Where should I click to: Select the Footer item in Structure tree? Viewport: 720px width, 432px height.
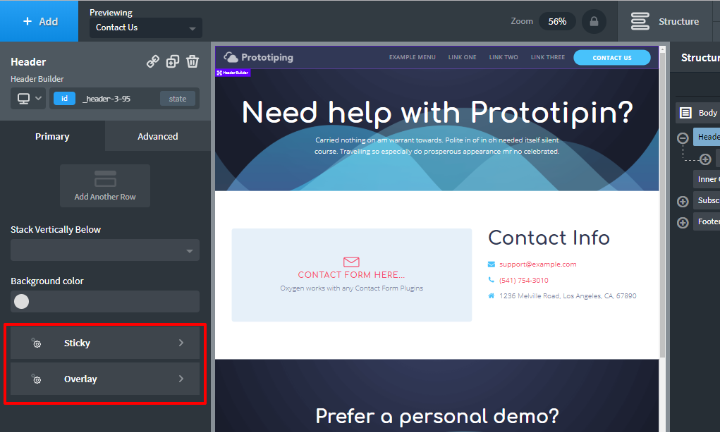tap(707, 222)
